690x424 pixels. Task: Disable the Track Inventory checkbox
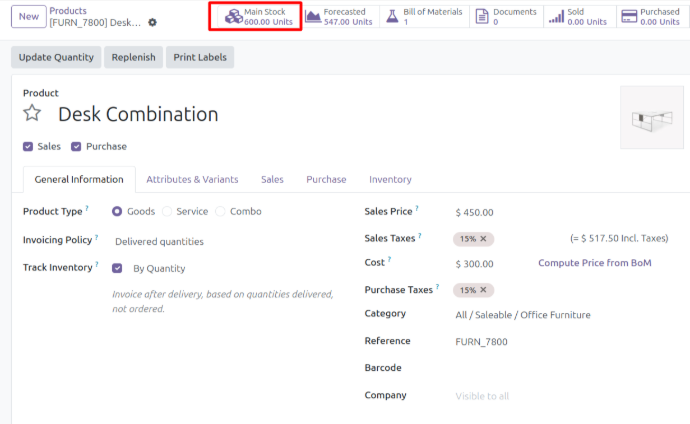(x=117, y=268)
